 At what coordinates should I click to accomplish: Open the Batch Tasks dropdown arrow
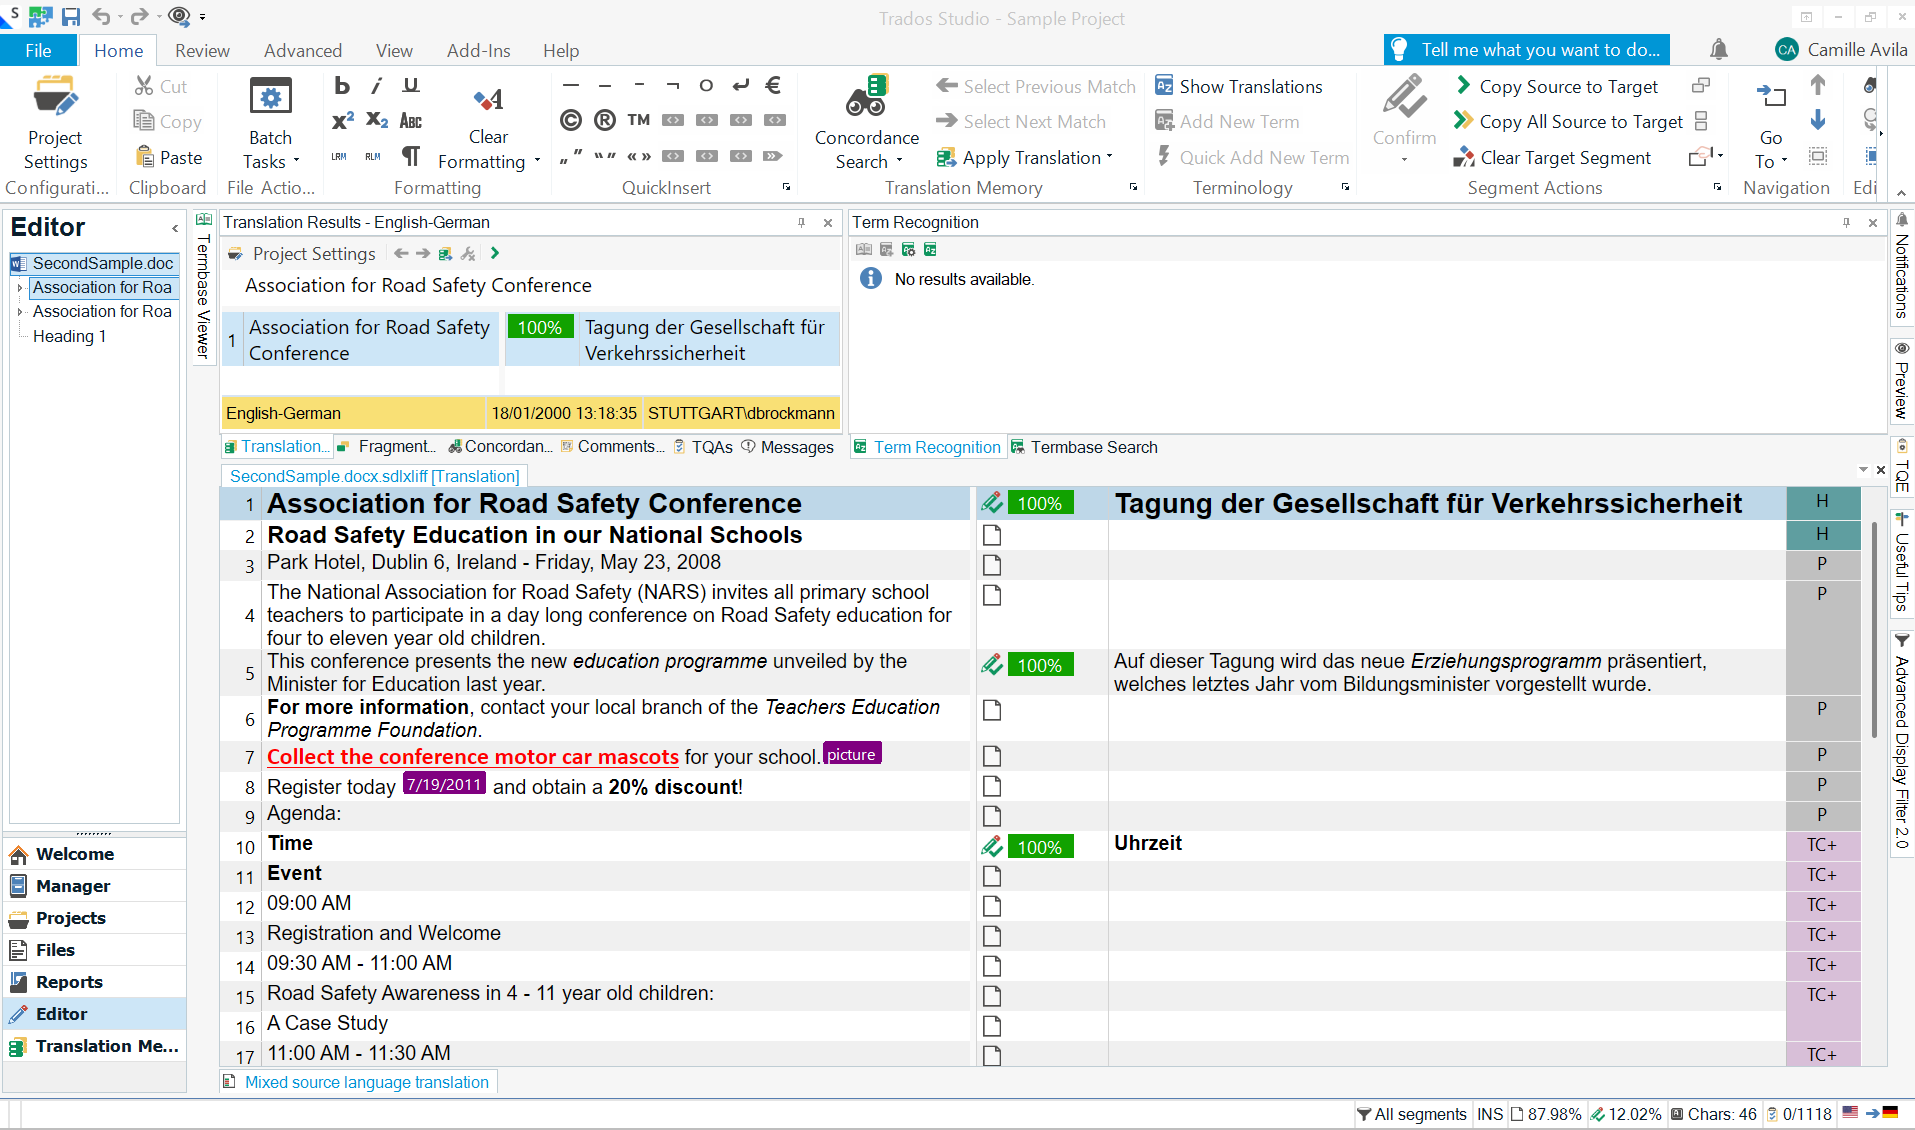click(296, 161)
